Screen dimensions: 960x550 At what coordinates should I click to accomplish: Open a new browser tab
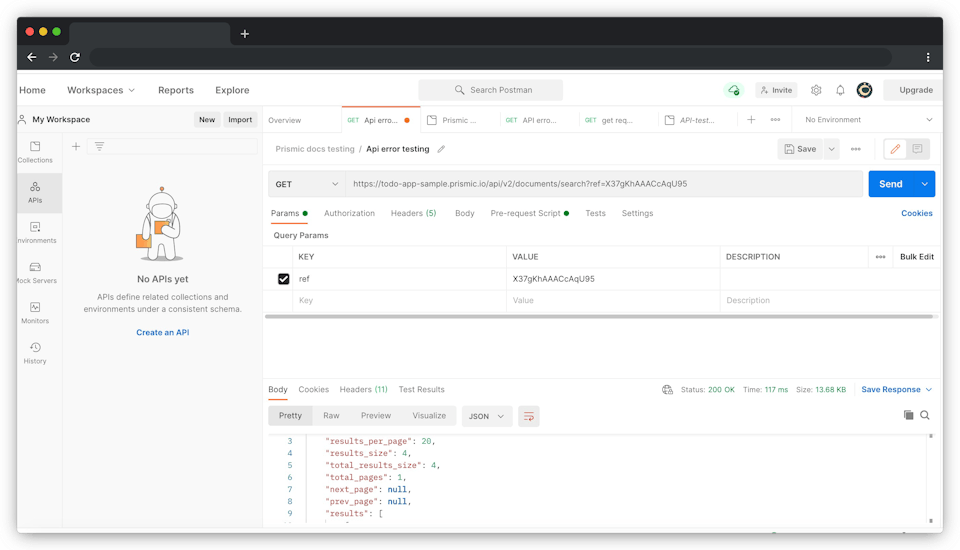(244, 34)
